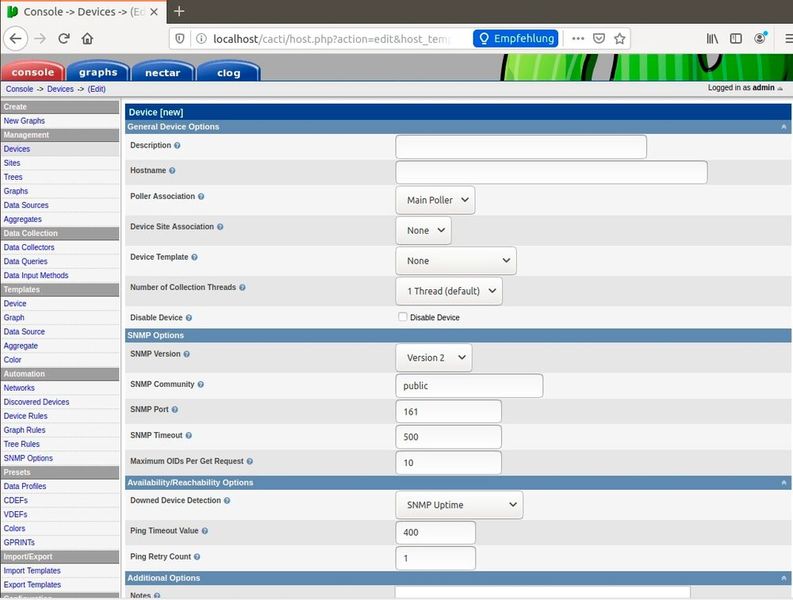Image resolution: width=793 pixels, height=600 pixels.
Task: Click the Devices breadcrumb link
Action: 60,89
